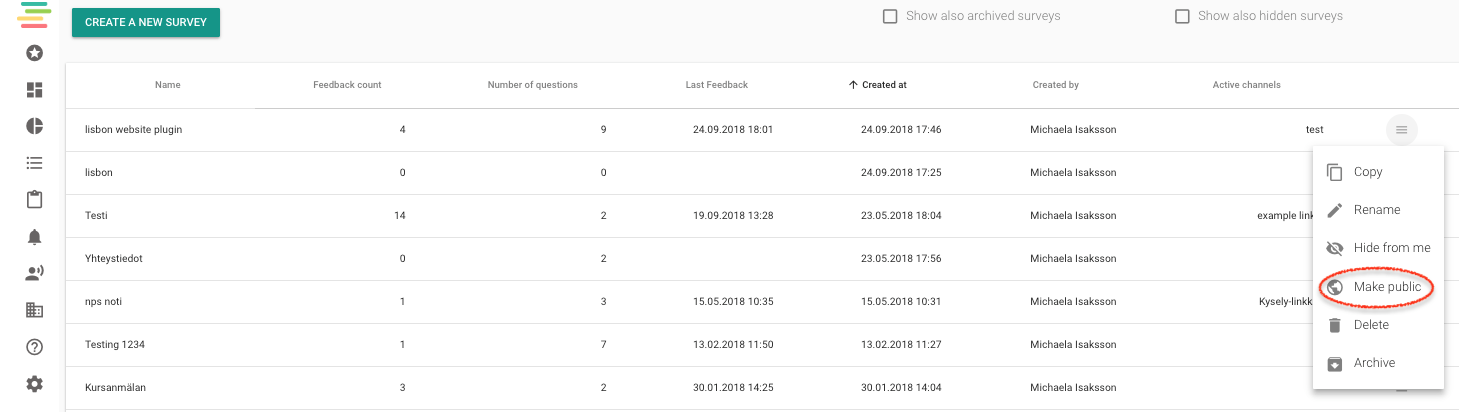Screen dimensions: 1459x412
Task: Click Created at 23.05.2018 17:56 cell
Action: click(x=901, y=258)
